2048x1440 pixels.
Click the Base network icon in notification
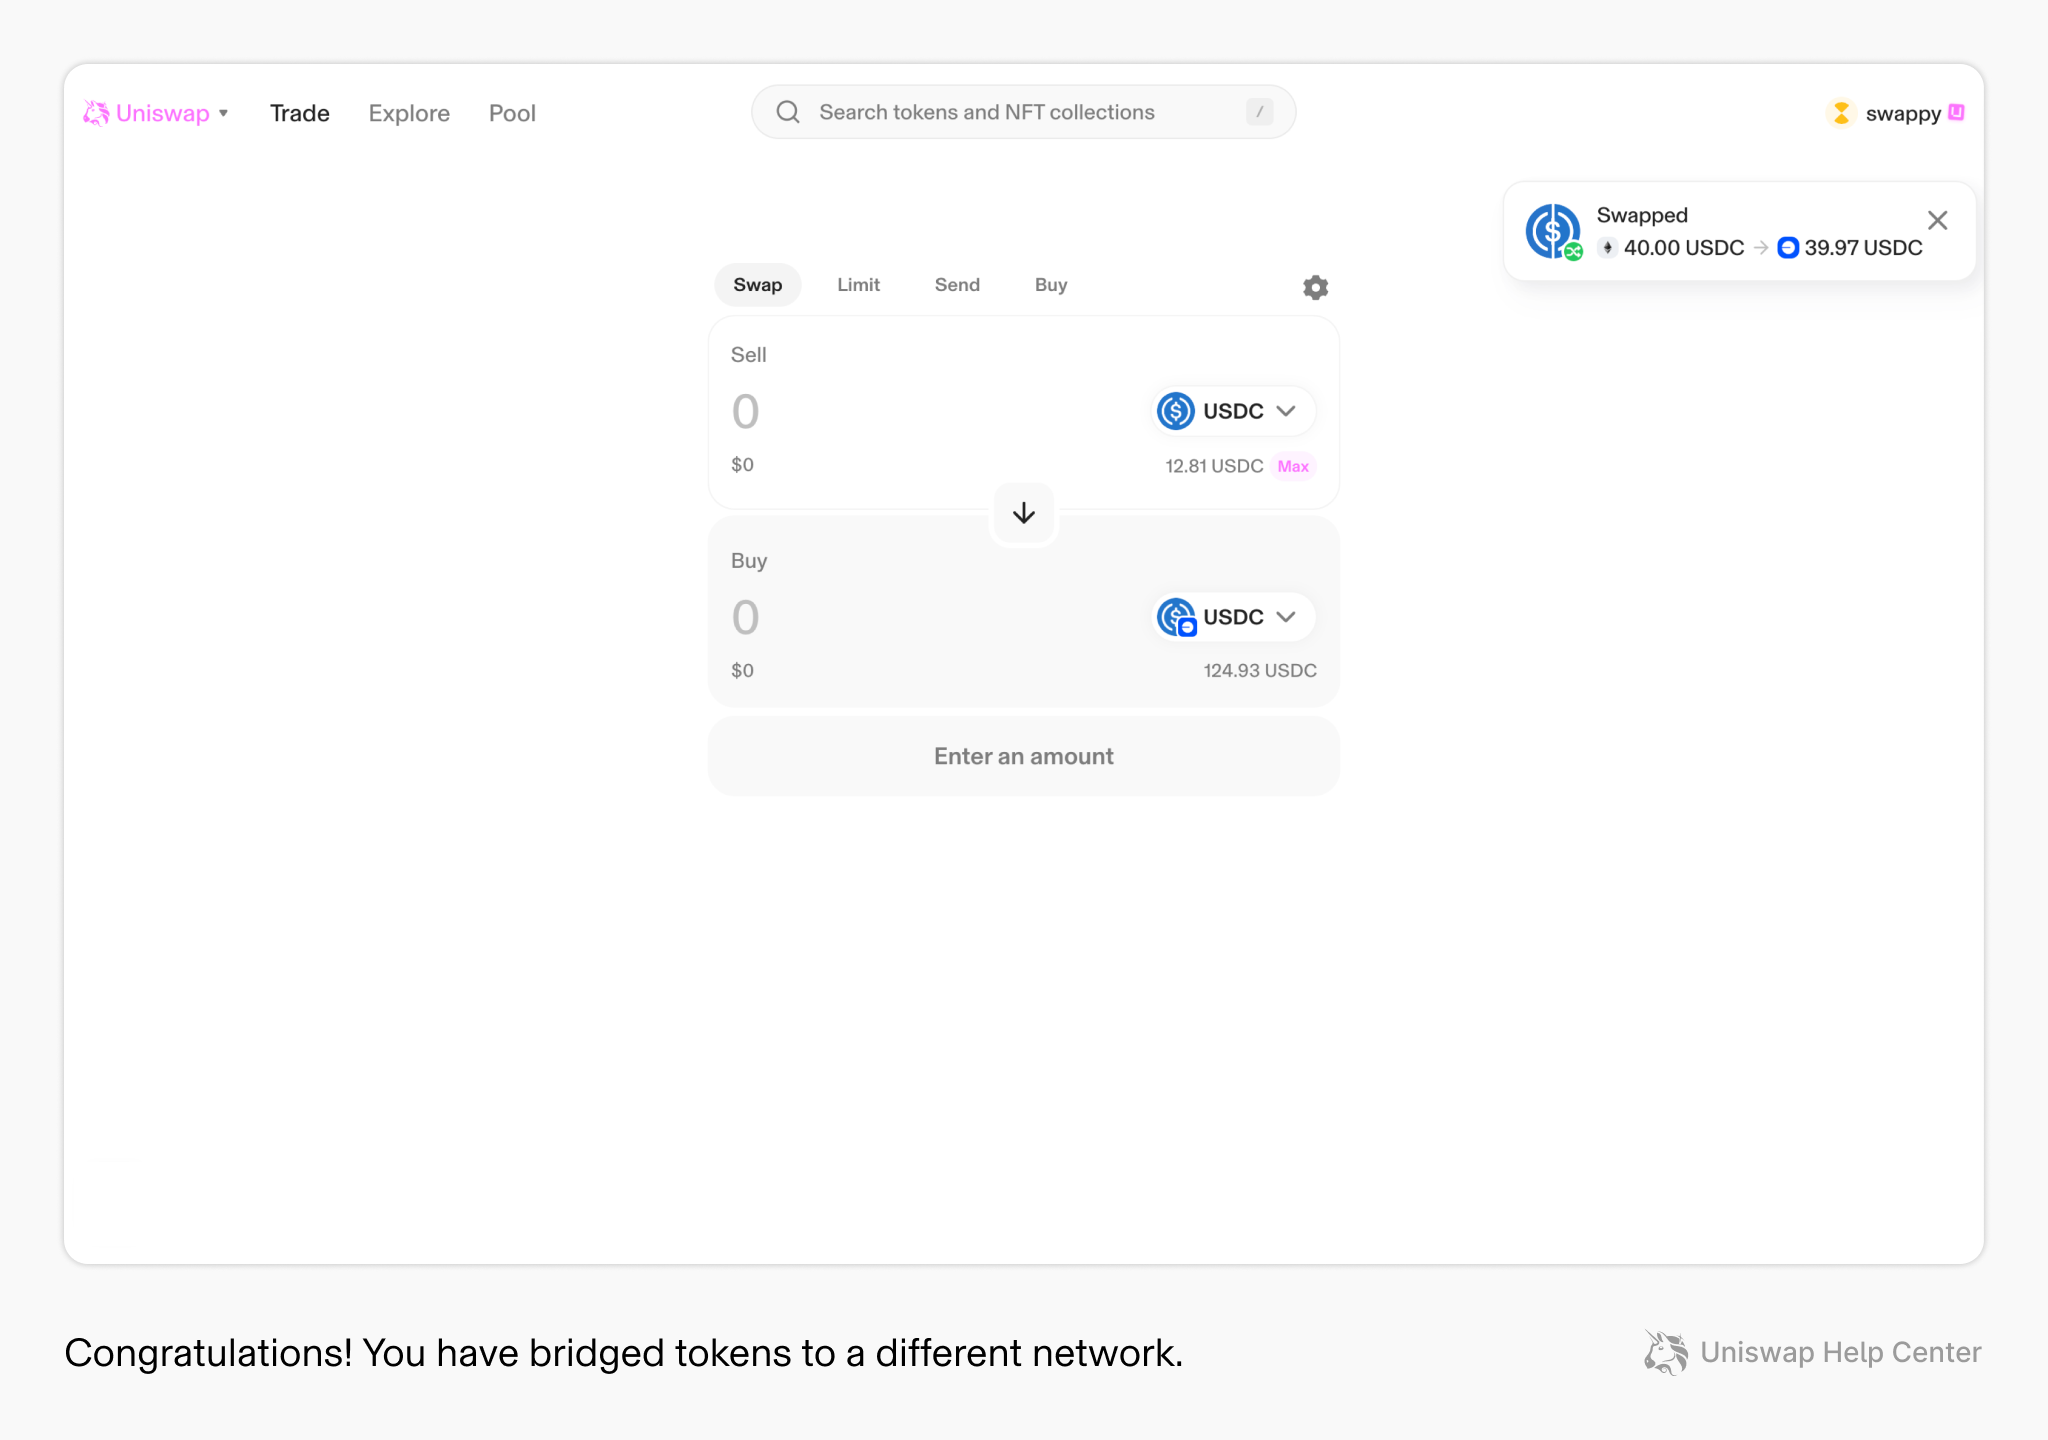pyautogui.click(x=1788, y=248)
